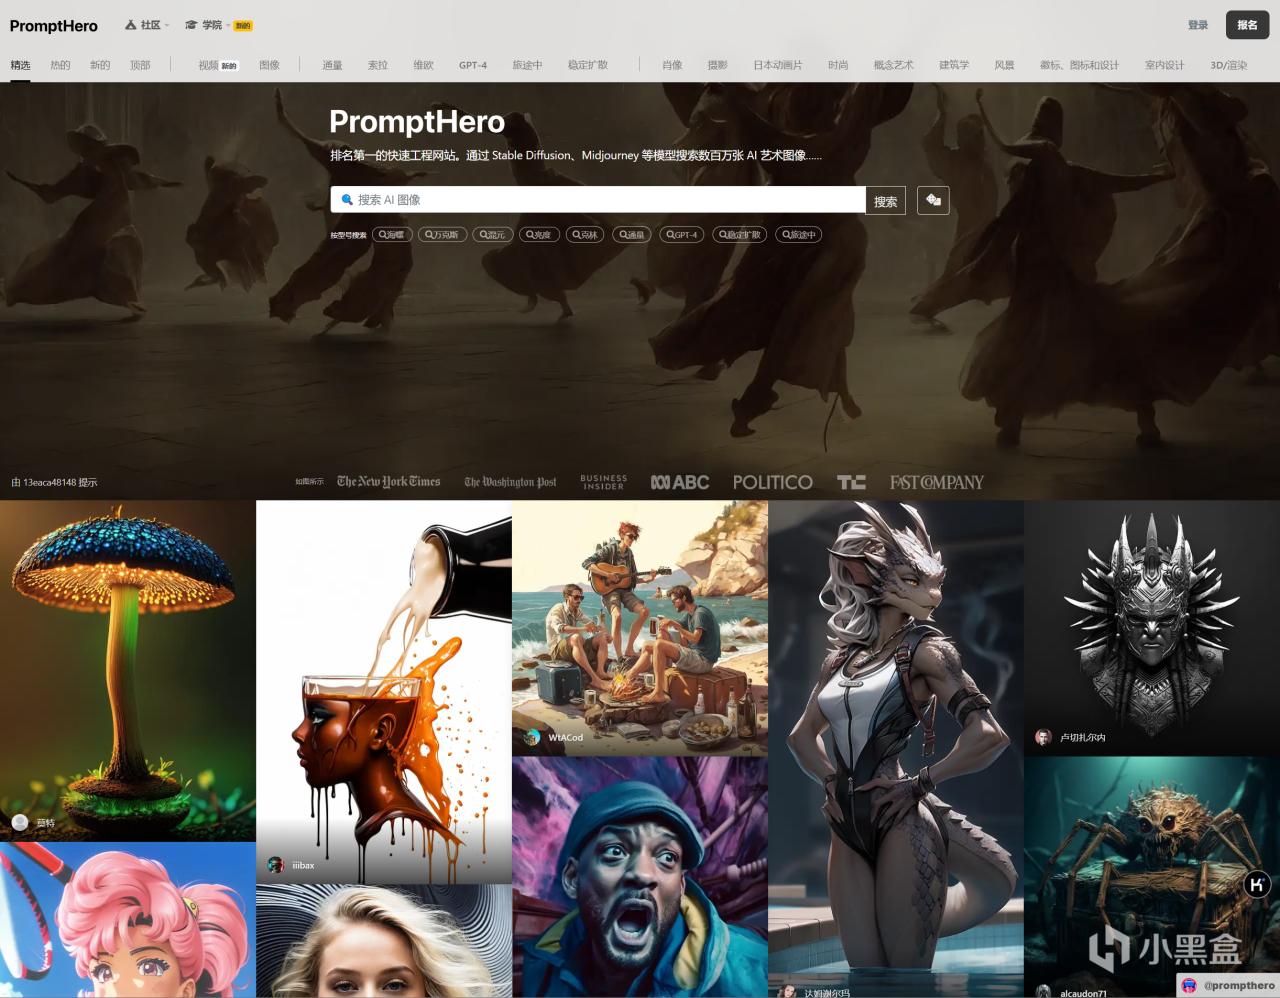Click the 万克斯 model search chip
1280x998 pixels.
point(442,235)
